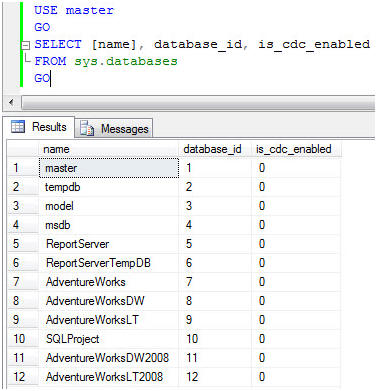Select database_id cell for tempdb row
This screenshot has height=391, width=377.
[215, 187]
